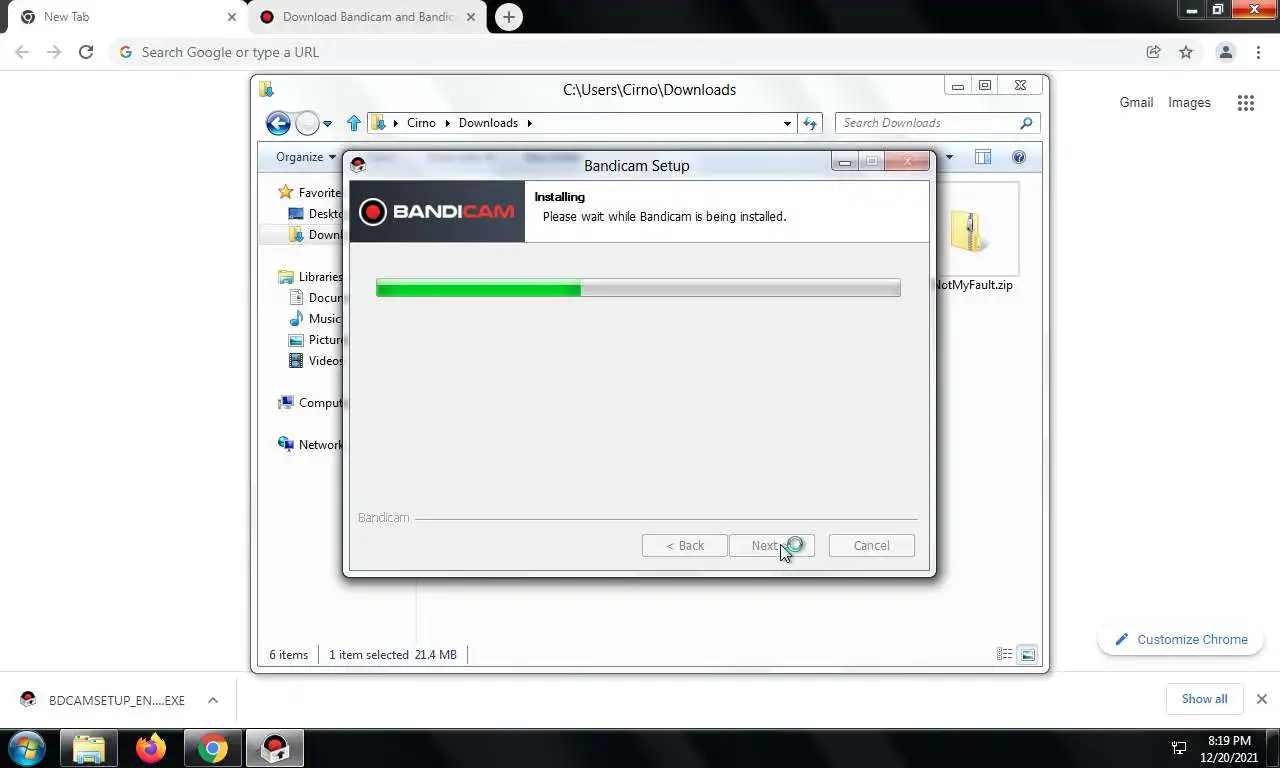1280x768 pixels.
Task: Click Bandicam Setup title bar icon
Action: 358,165
